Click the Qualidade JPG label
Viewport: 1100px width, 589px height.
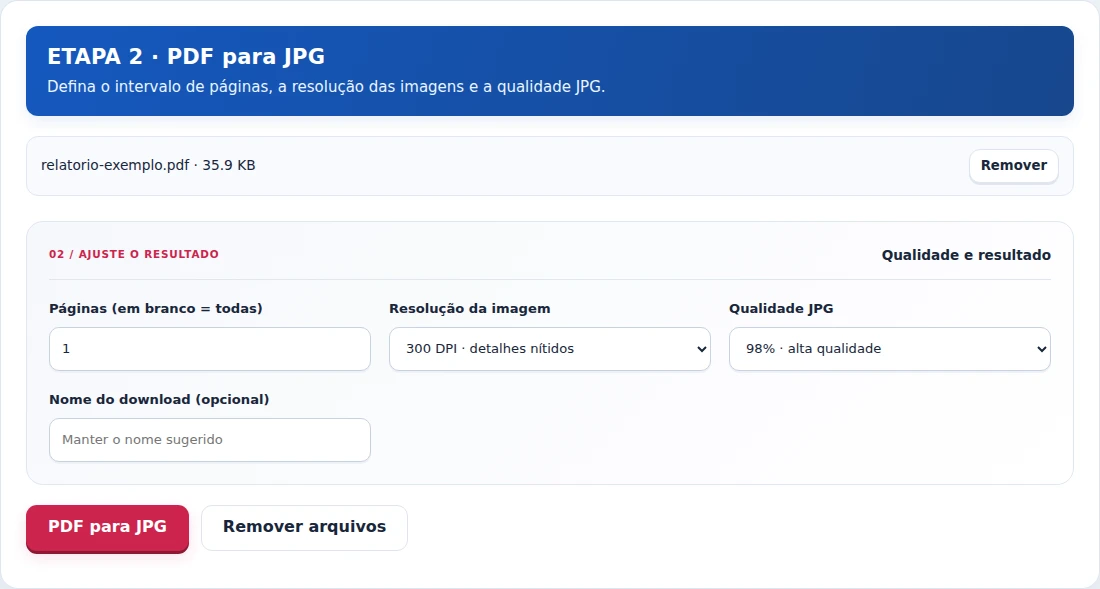(781, 309)
